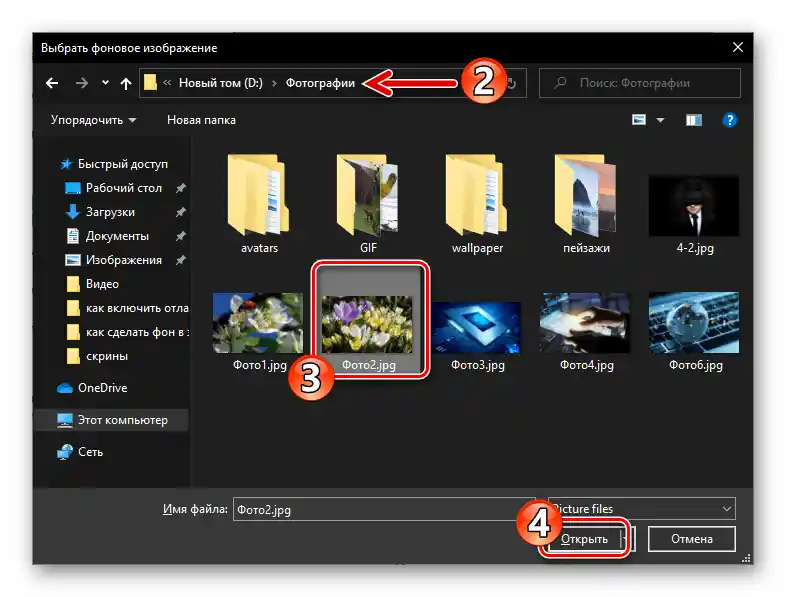The width and height of the screenshot is (786, 597).
Task: Close the background image dialog
Action: tap(737, 48)
